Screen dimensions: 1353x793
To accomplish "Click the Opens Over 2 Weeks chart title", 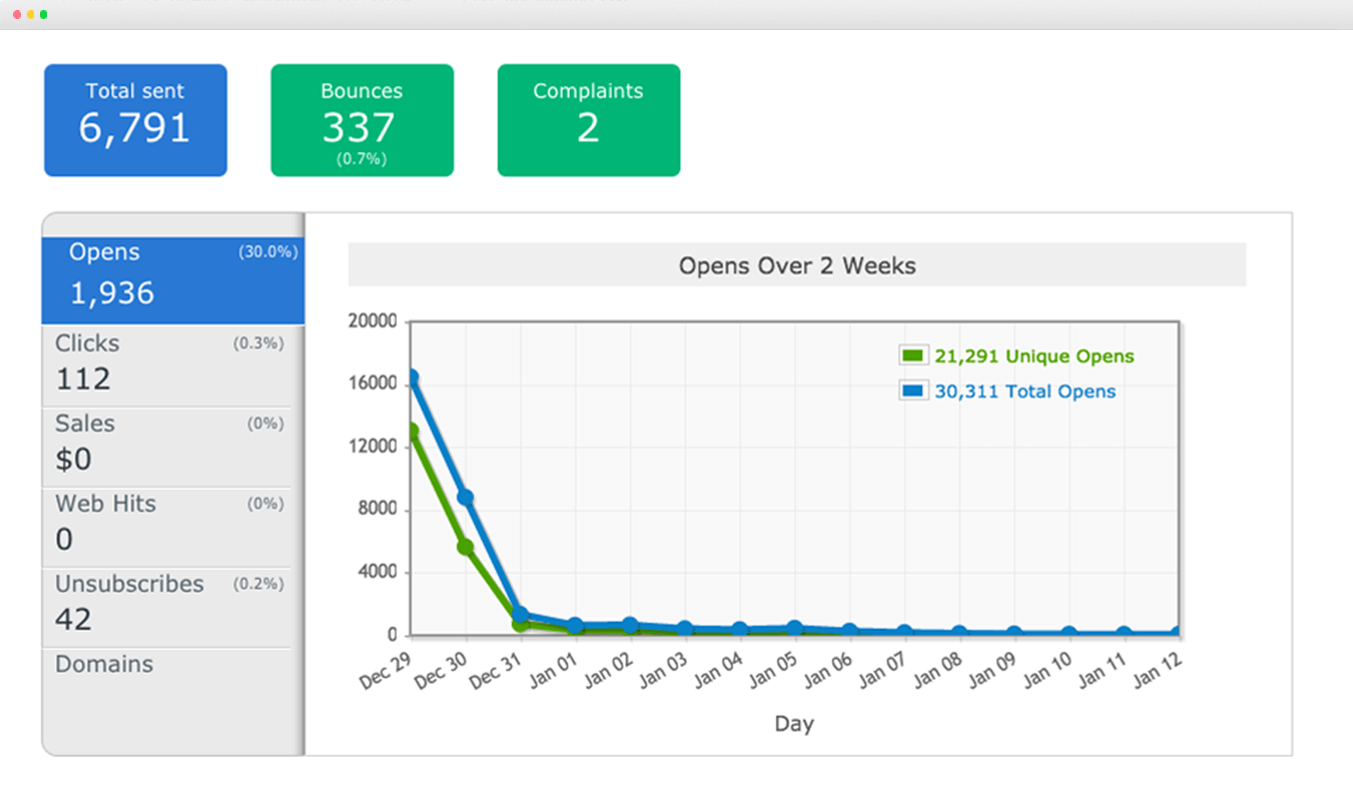I will click(797, 266).
